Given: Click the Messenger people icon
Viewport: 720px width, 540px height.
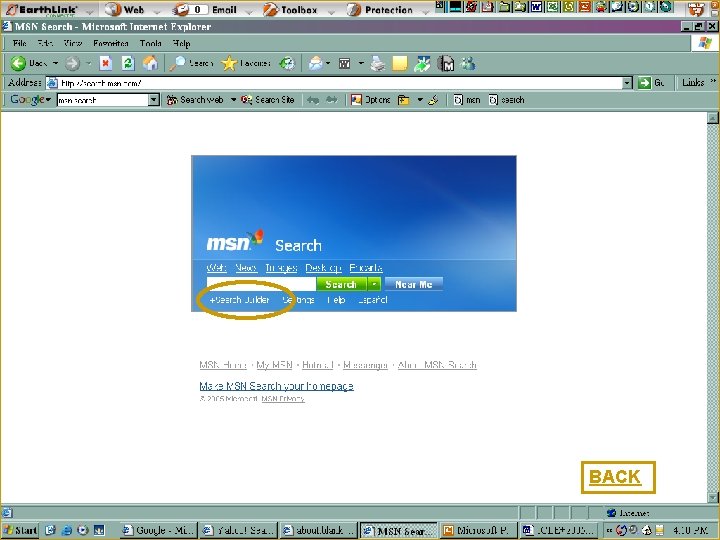Looking at the screenshot, I should [x=468, y=63].
